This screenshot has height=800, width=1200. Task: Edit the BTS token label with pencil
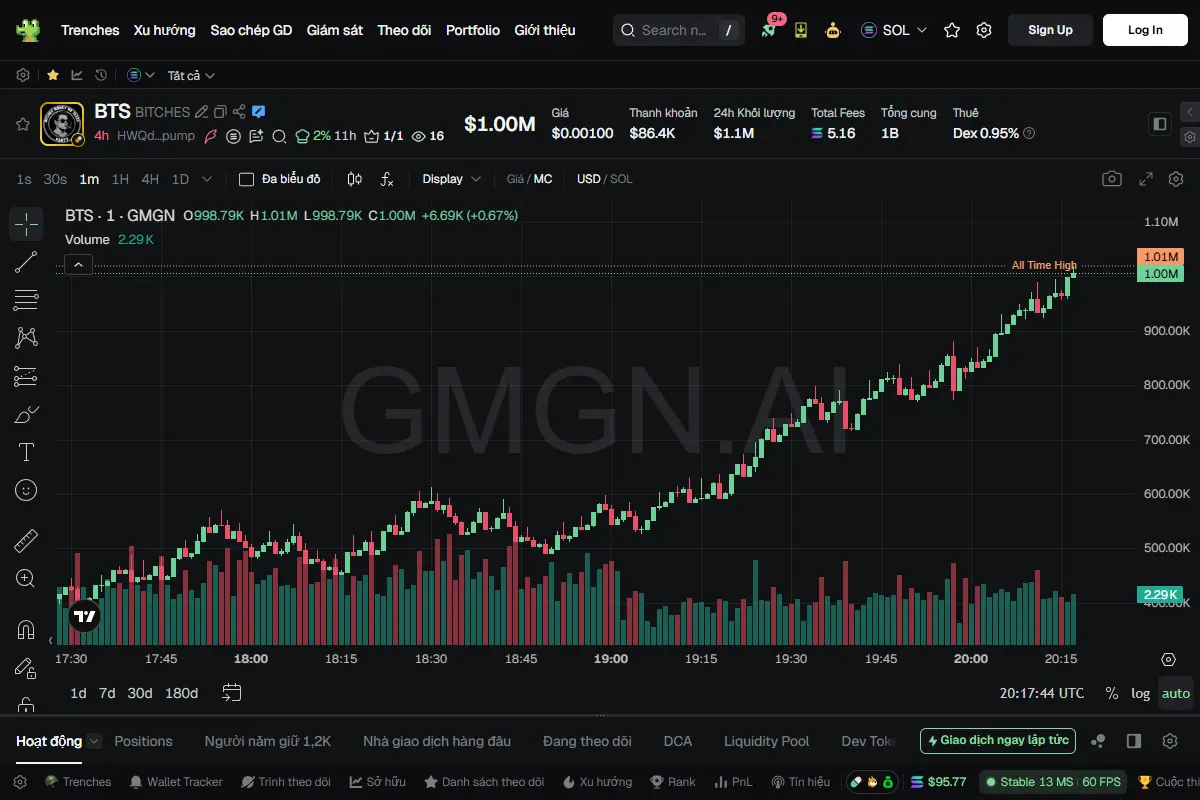(201, 112)
